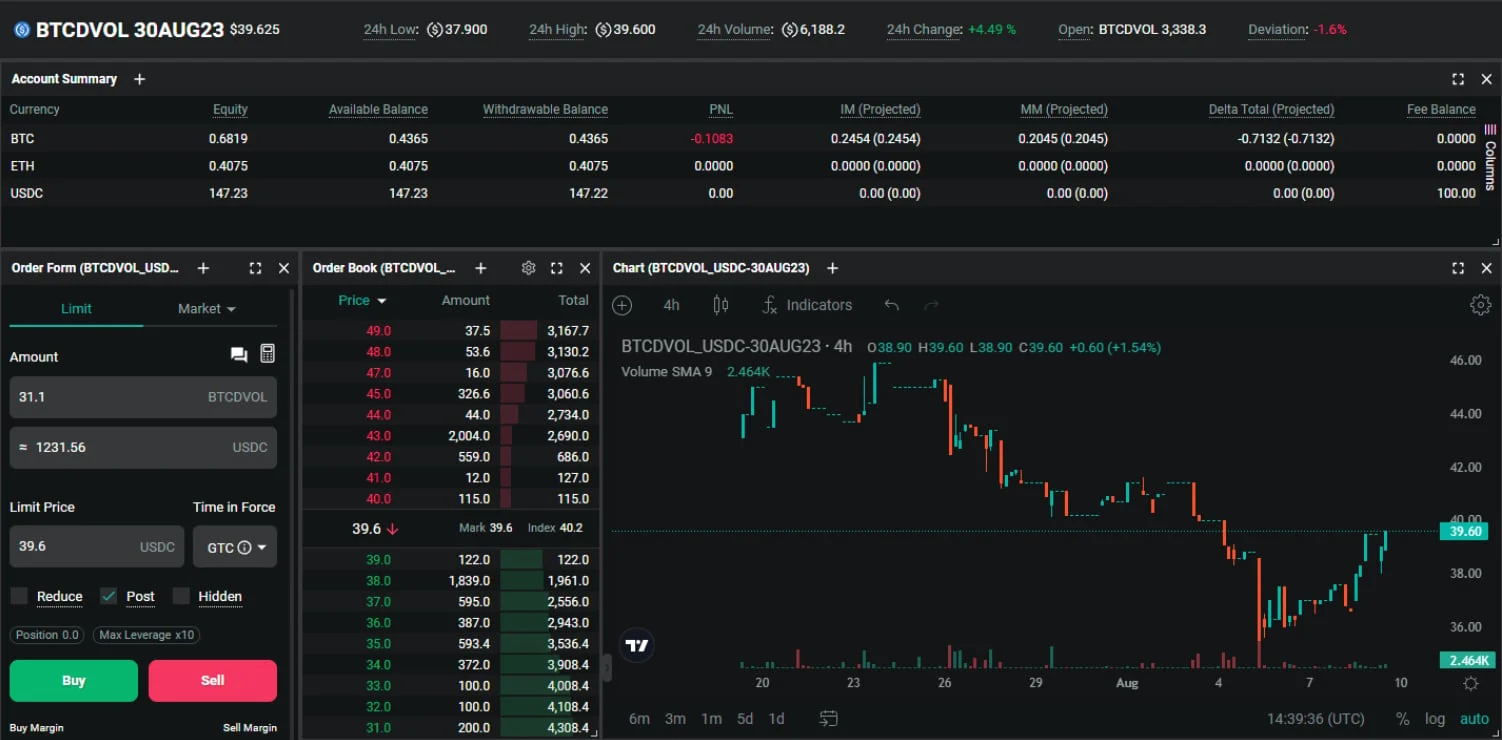This screenshot has width=1502, height=740.
Task: Click the green Buy button
Action: (74, 681)
